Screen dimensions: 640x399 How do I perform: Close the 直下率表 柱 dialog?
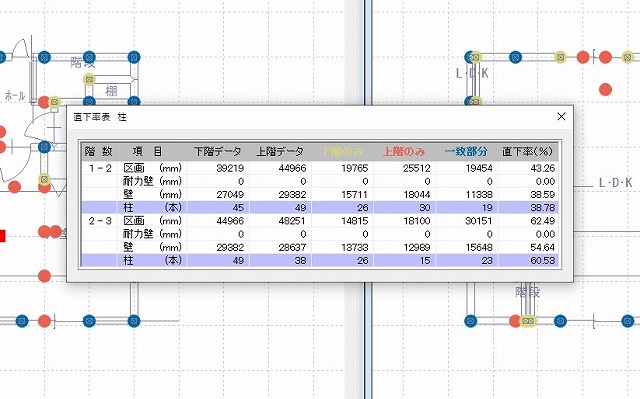561,117
